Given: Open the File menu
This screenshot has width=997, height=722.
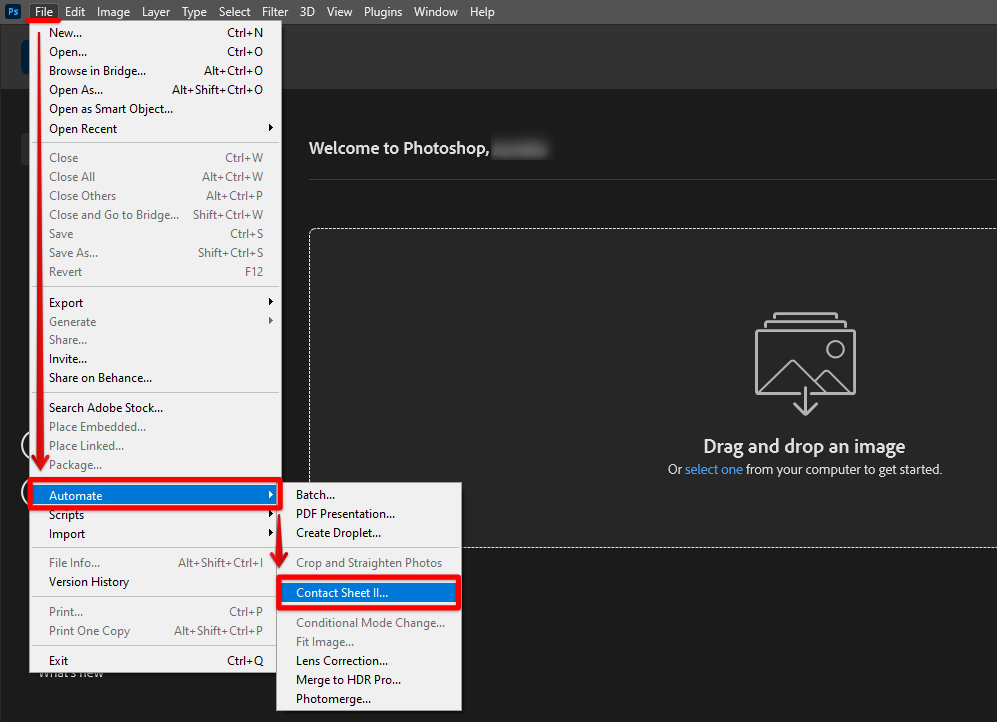Looking at the screenshot, I should point(44,11).
